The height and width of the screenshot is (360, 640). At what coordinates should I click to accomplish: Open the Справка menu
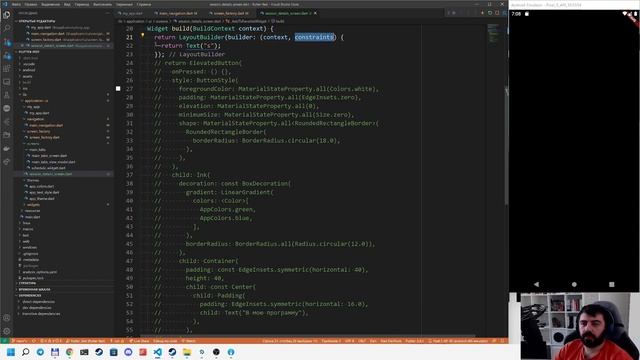143,4
